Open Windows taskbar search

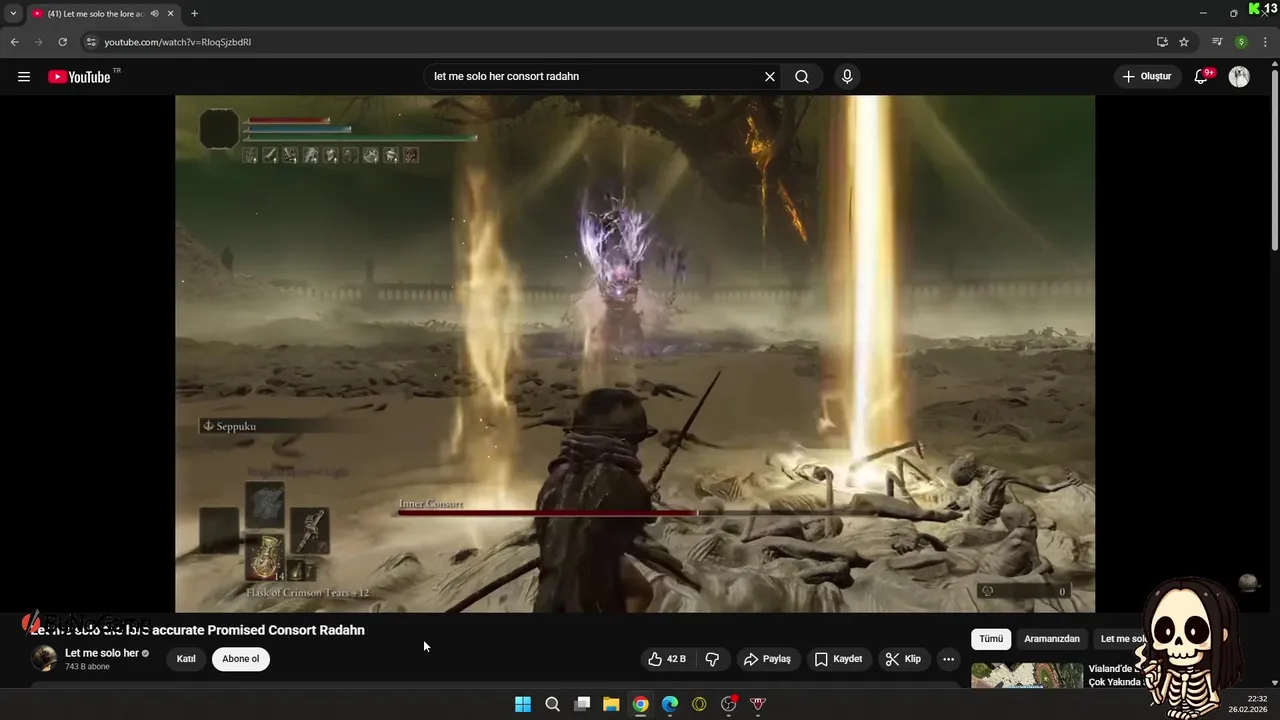552,704
